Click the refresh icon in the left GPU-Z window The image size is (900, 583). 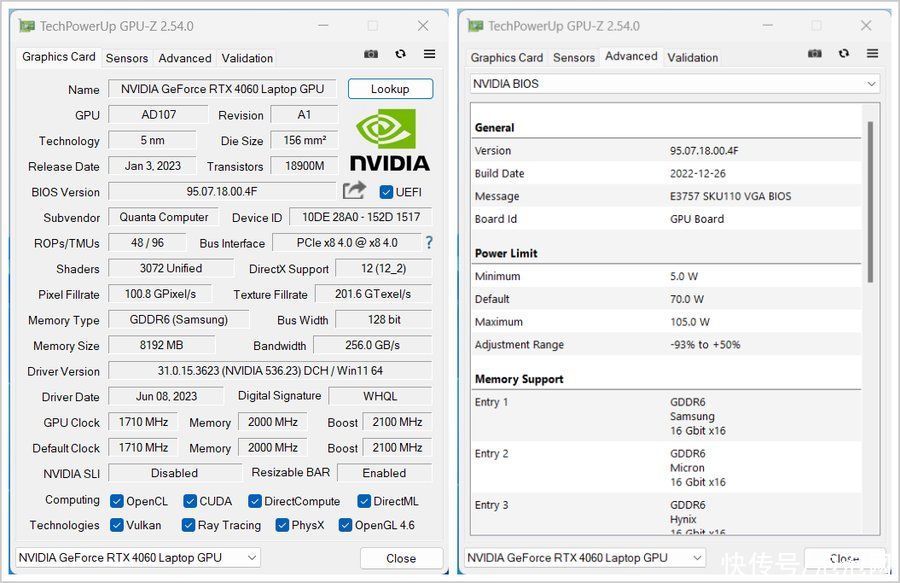[401, 54]
